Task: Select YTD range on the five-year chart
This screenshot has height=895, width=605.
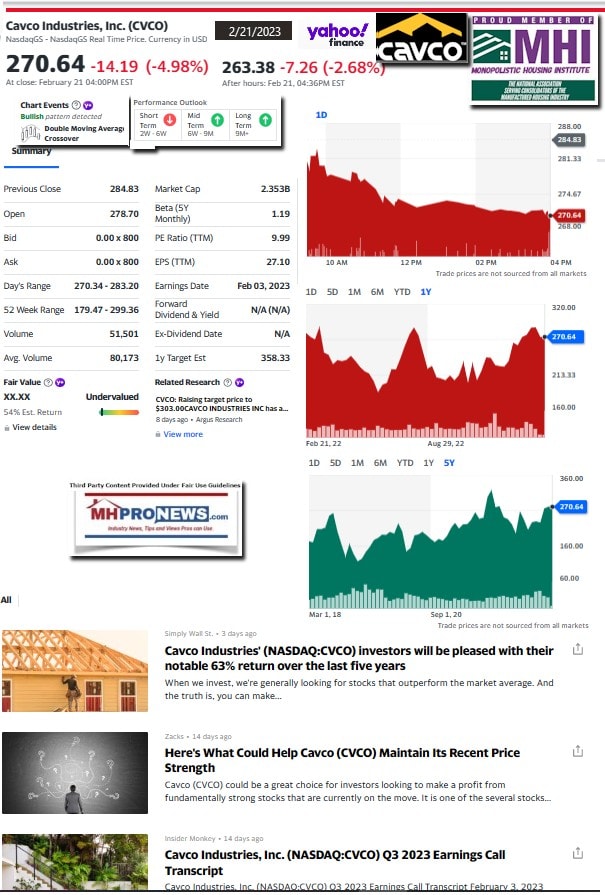Action: pyautogui.click(x=405, y=463)
